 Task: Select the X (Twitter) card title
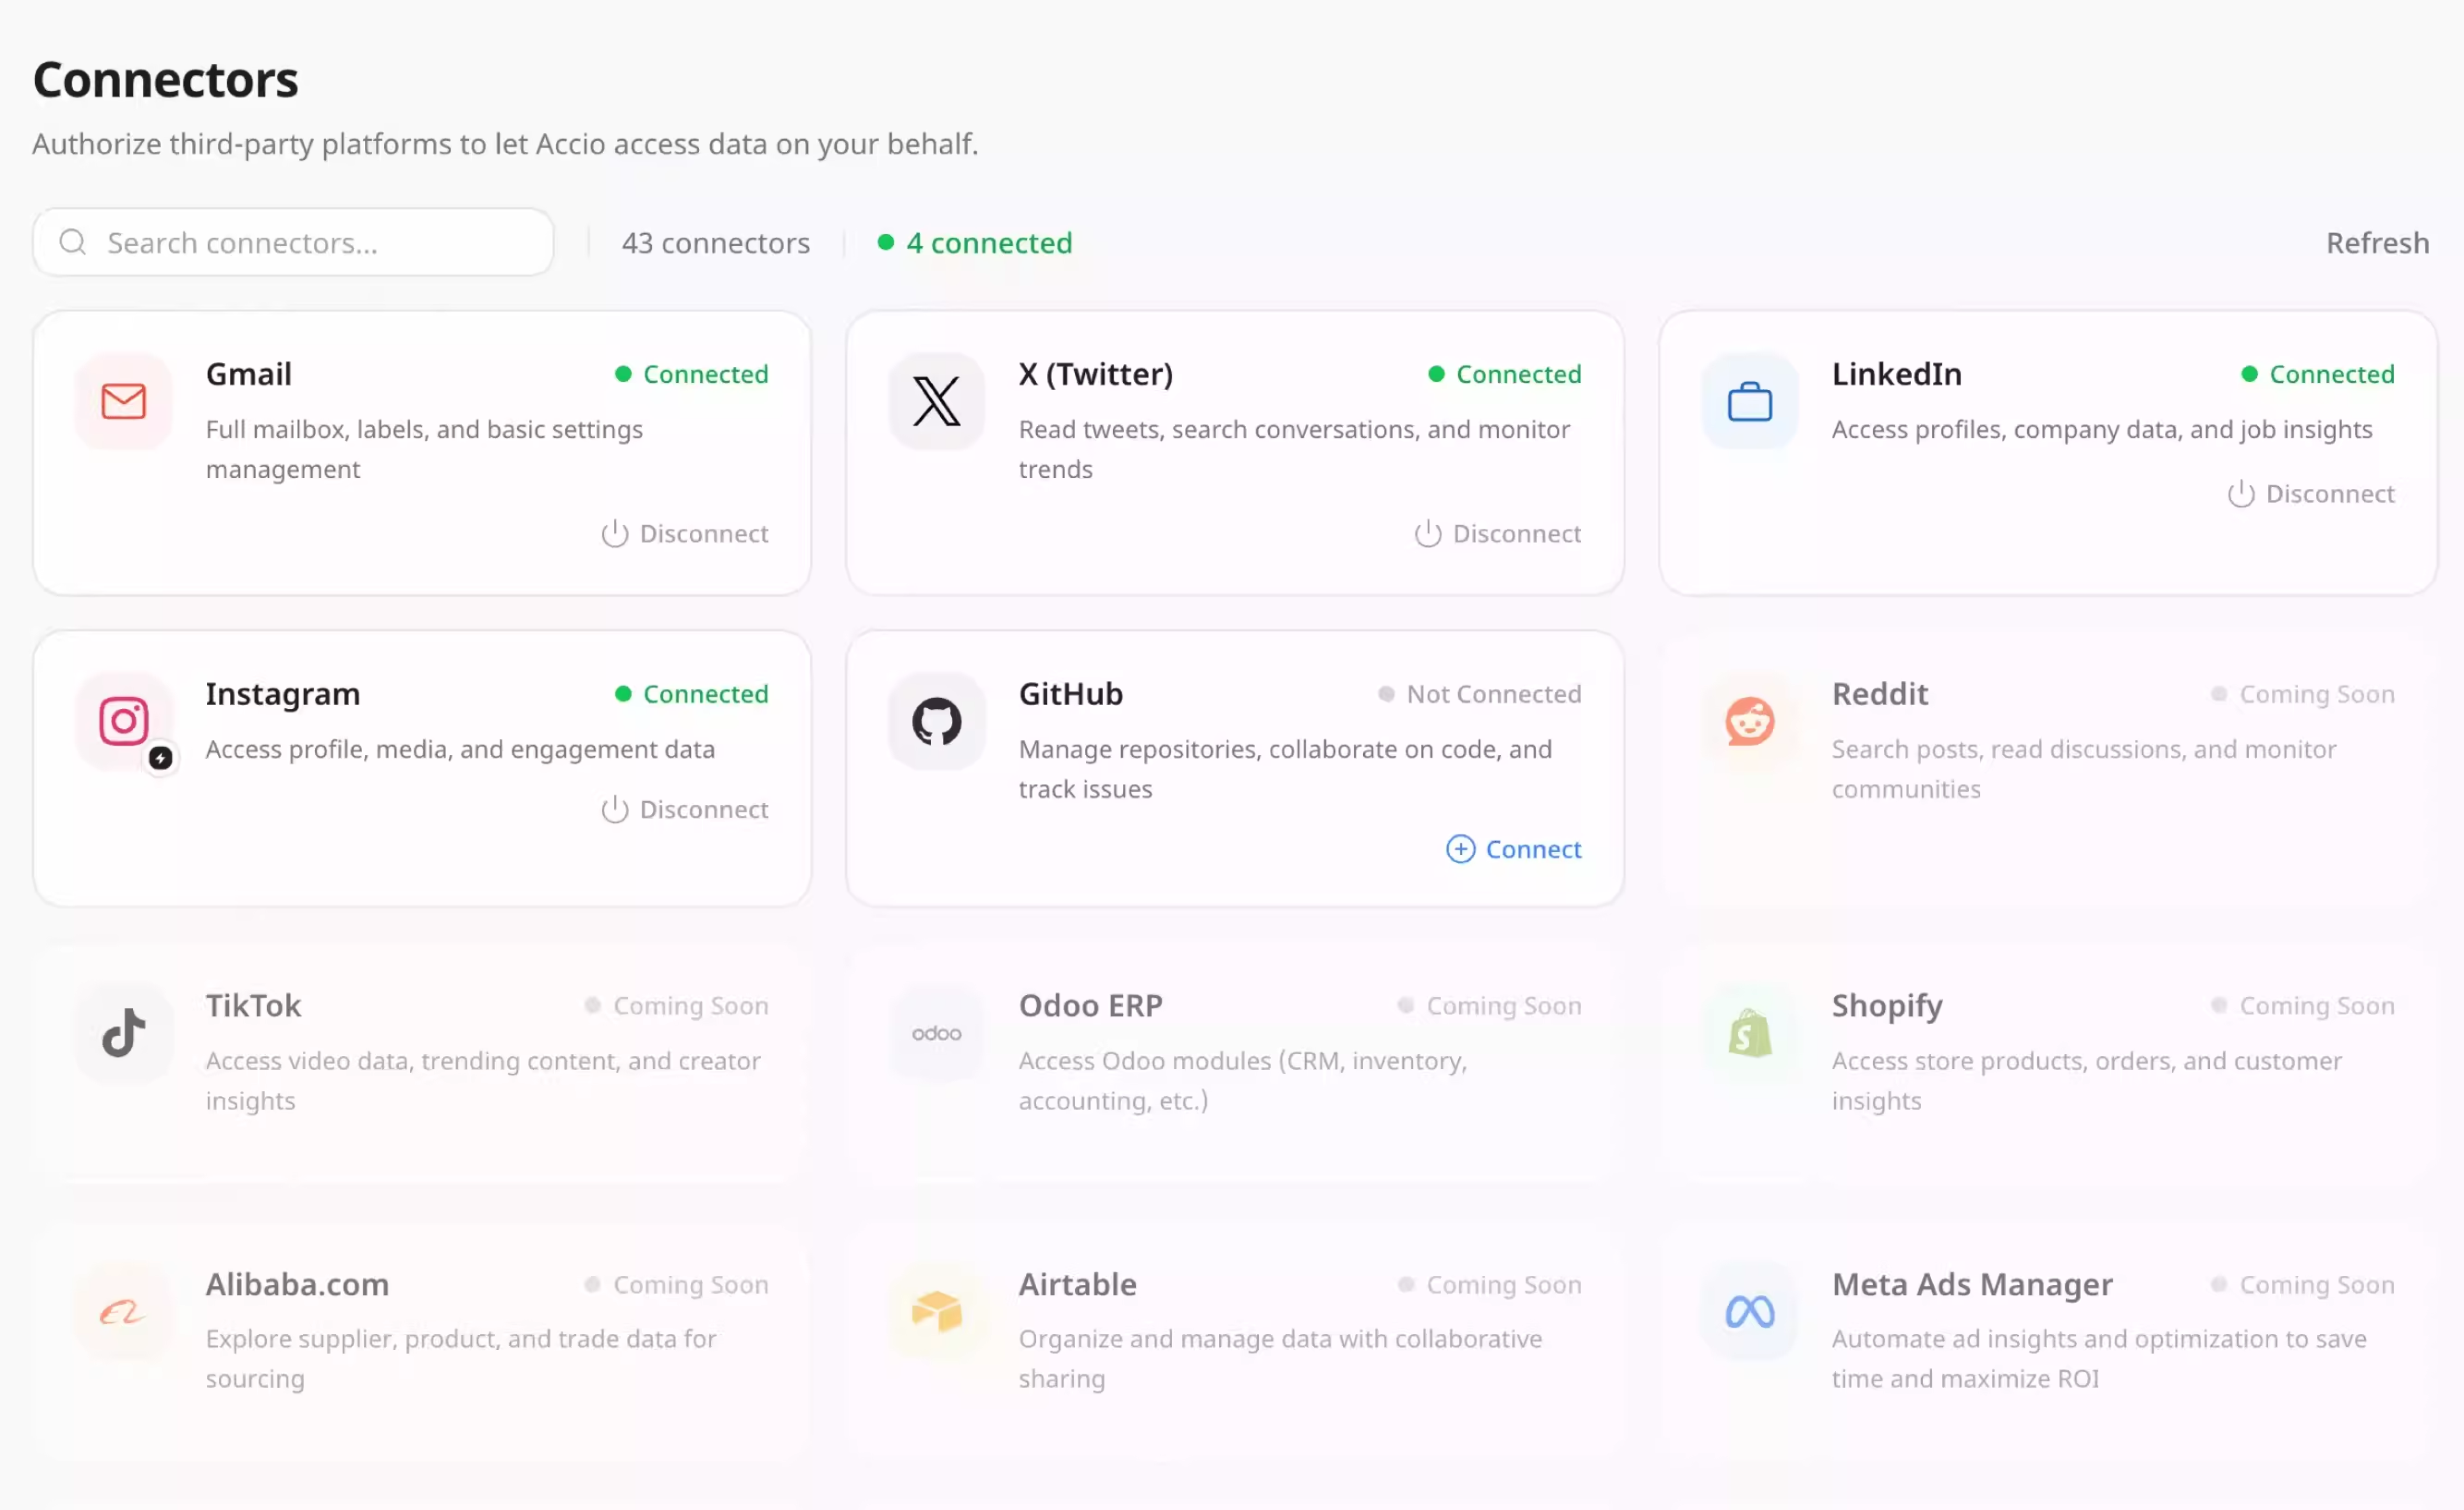coord(1096,374)
